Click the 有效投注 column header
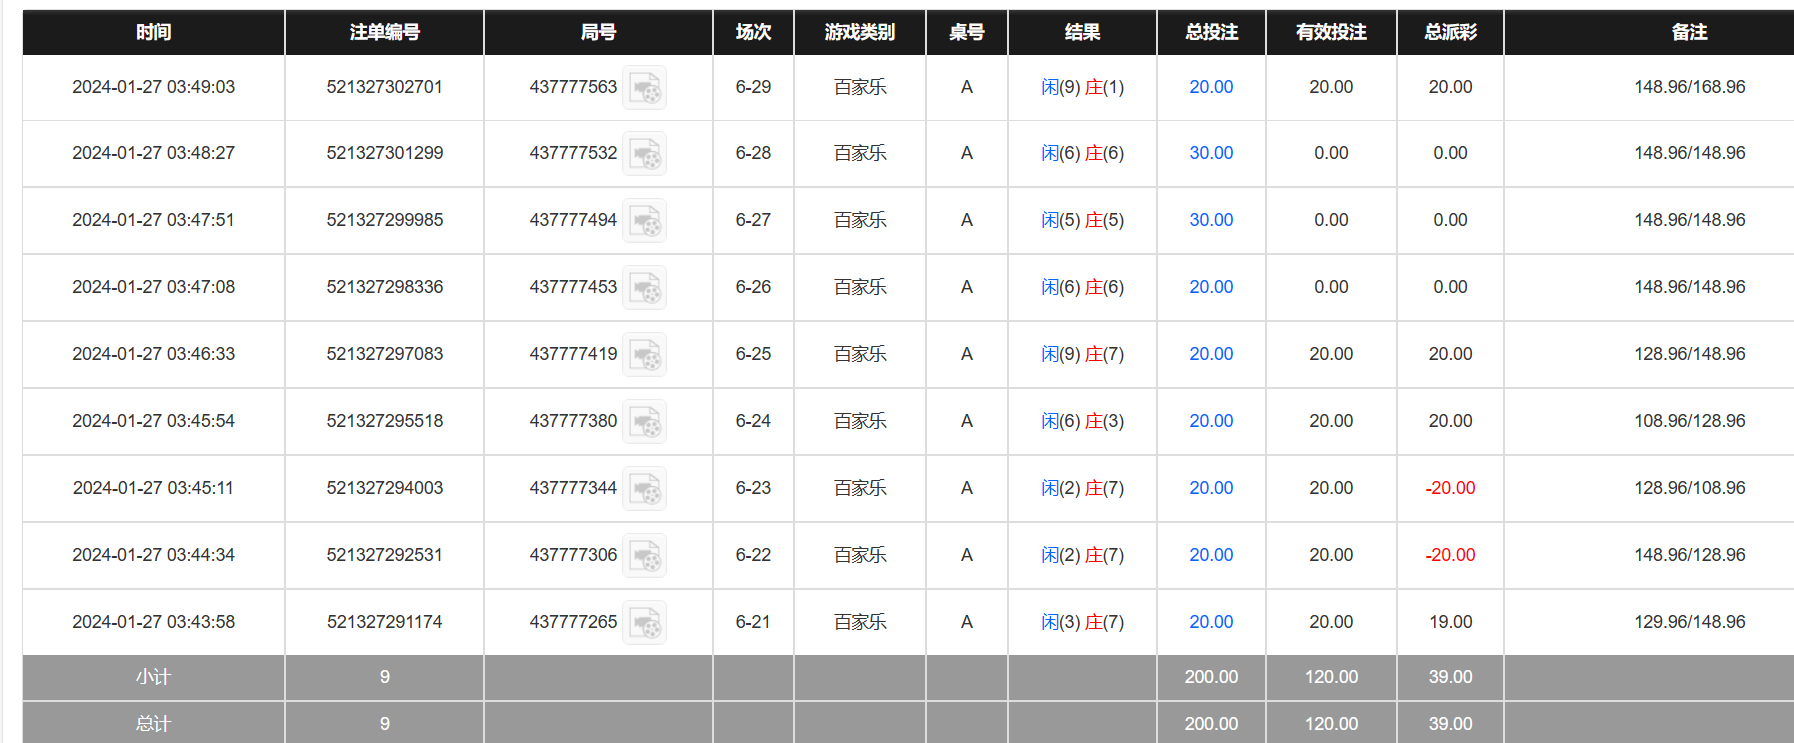Viewport: 1794px width, 743px height. coord(1331,32)
